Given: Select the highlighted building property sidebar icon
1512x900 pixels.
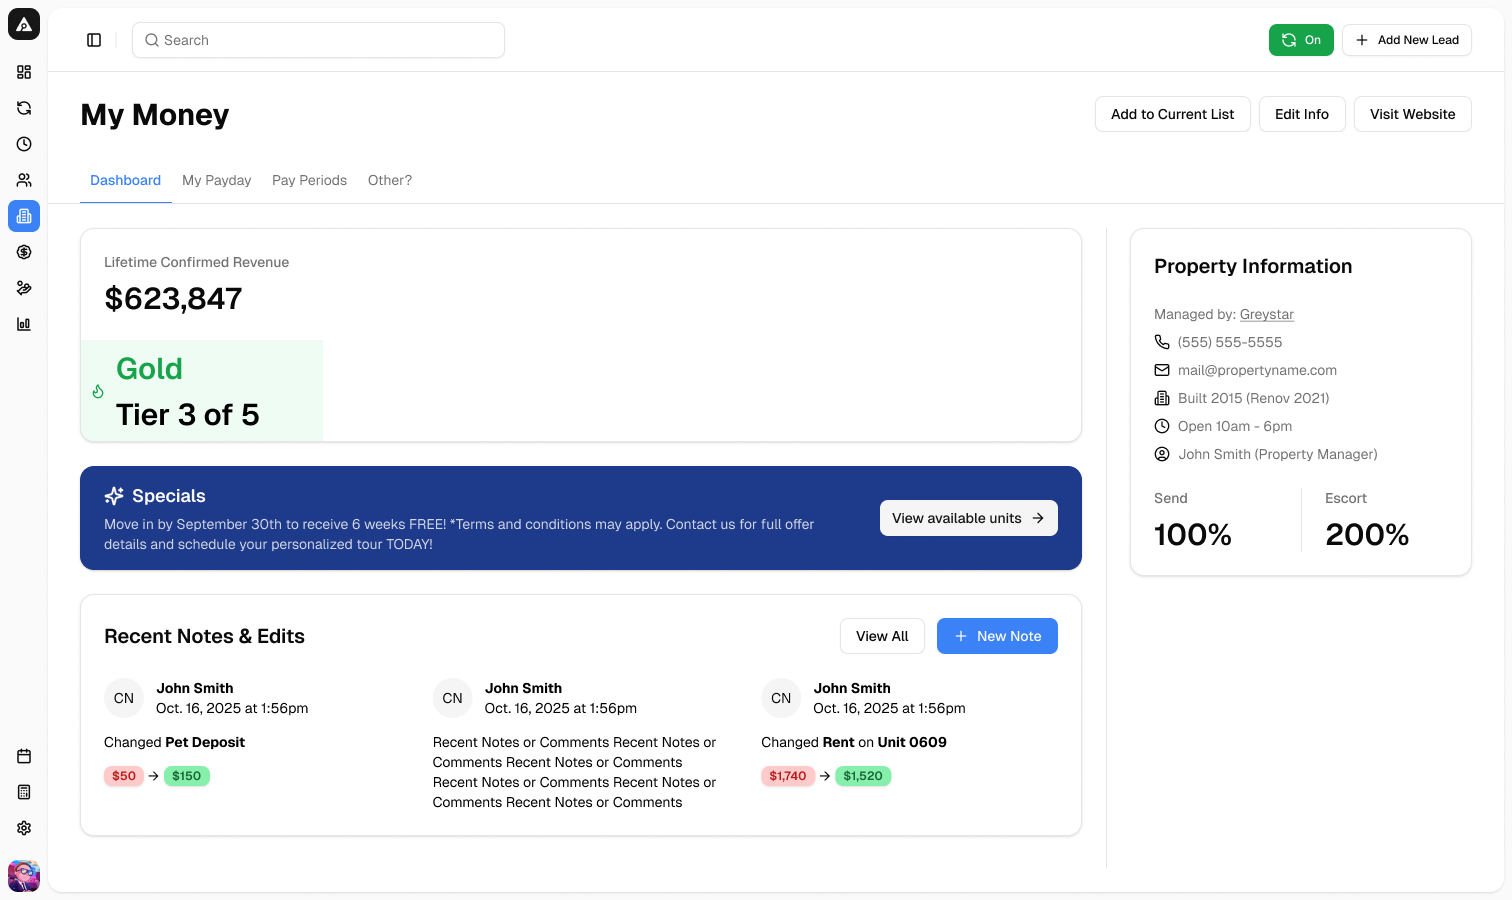Looking at the screenshot, I should 24,216.
